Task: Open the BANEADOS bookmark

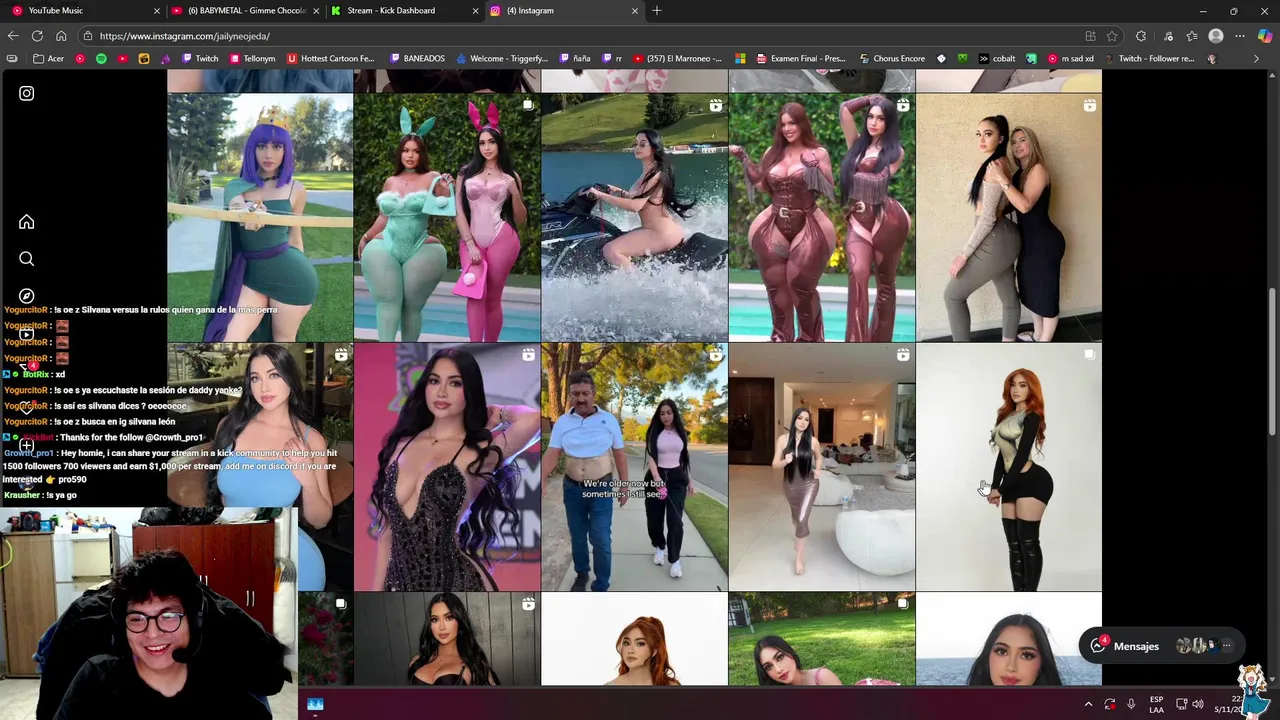Action: [x=417, y=58]
